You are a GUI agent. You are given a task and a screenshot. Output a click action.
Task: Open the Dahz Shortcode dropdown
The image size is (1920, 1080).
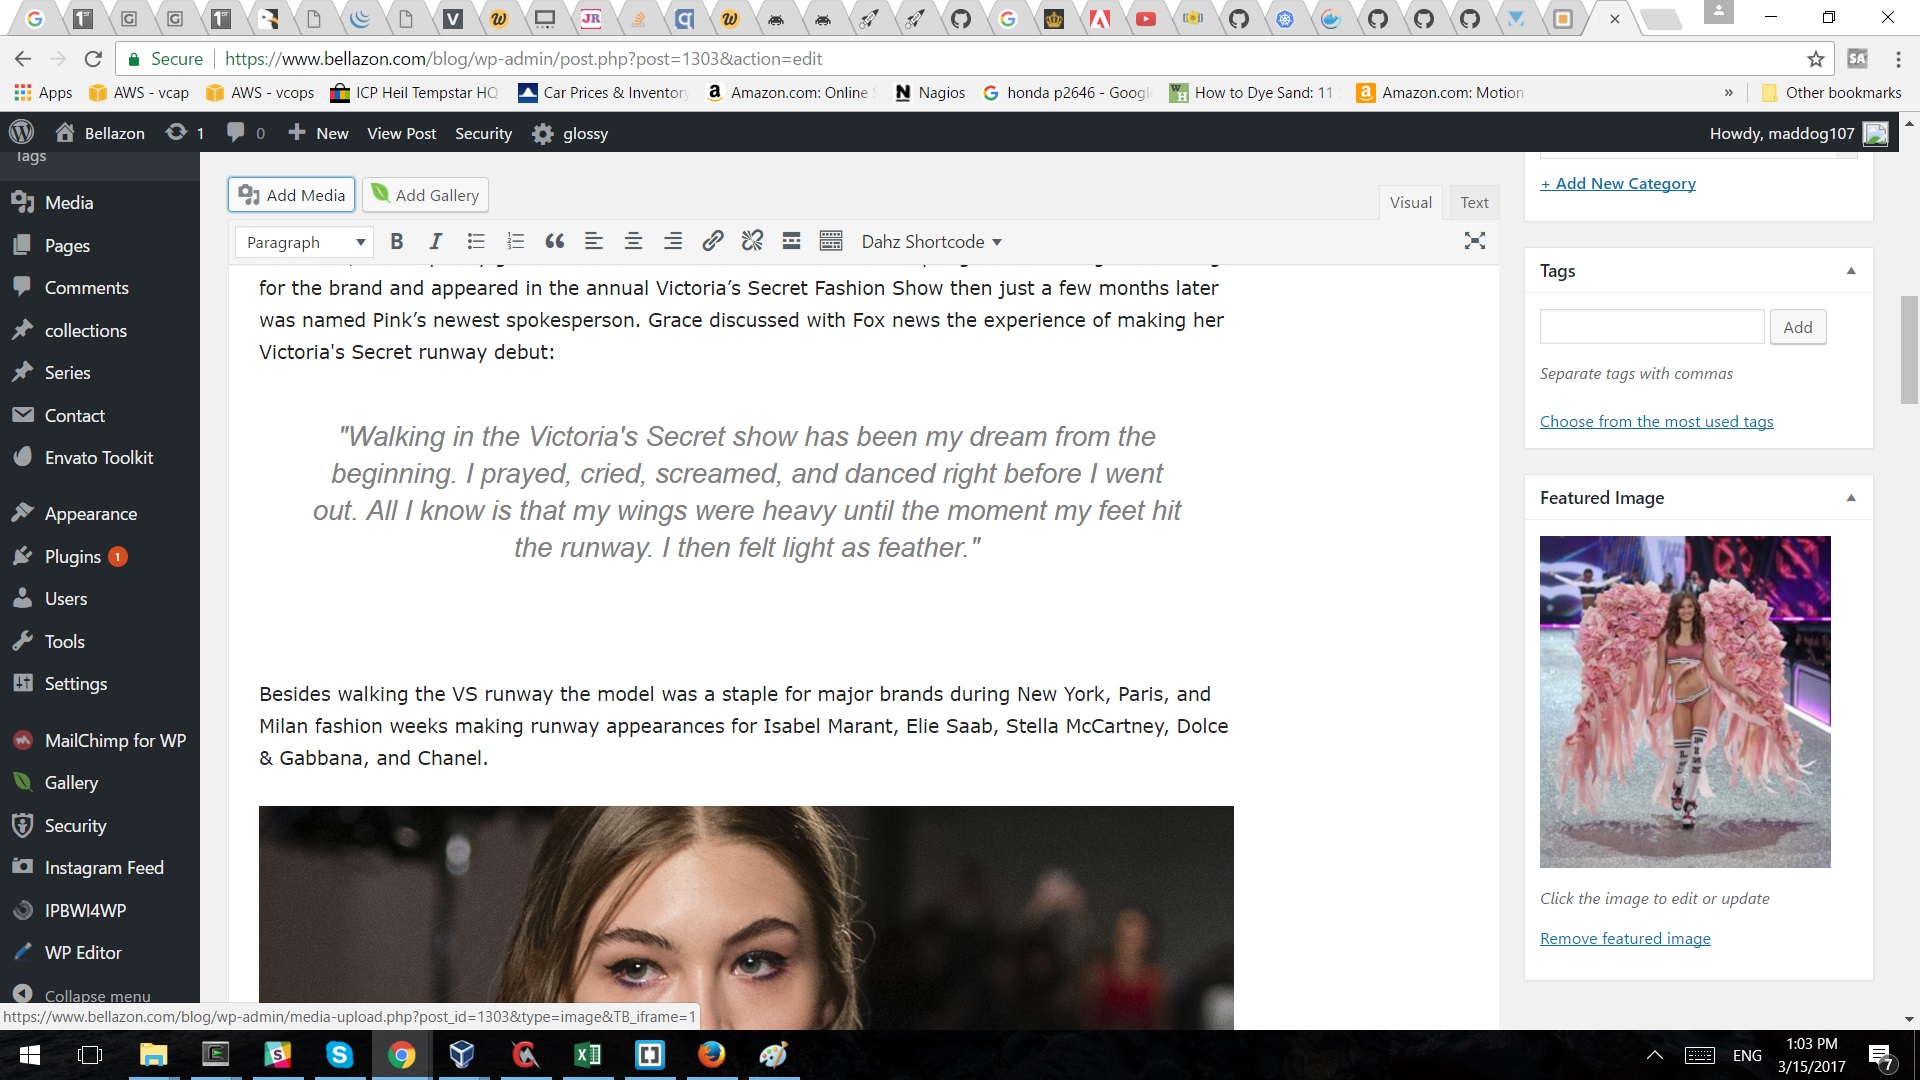coord(931,242)
